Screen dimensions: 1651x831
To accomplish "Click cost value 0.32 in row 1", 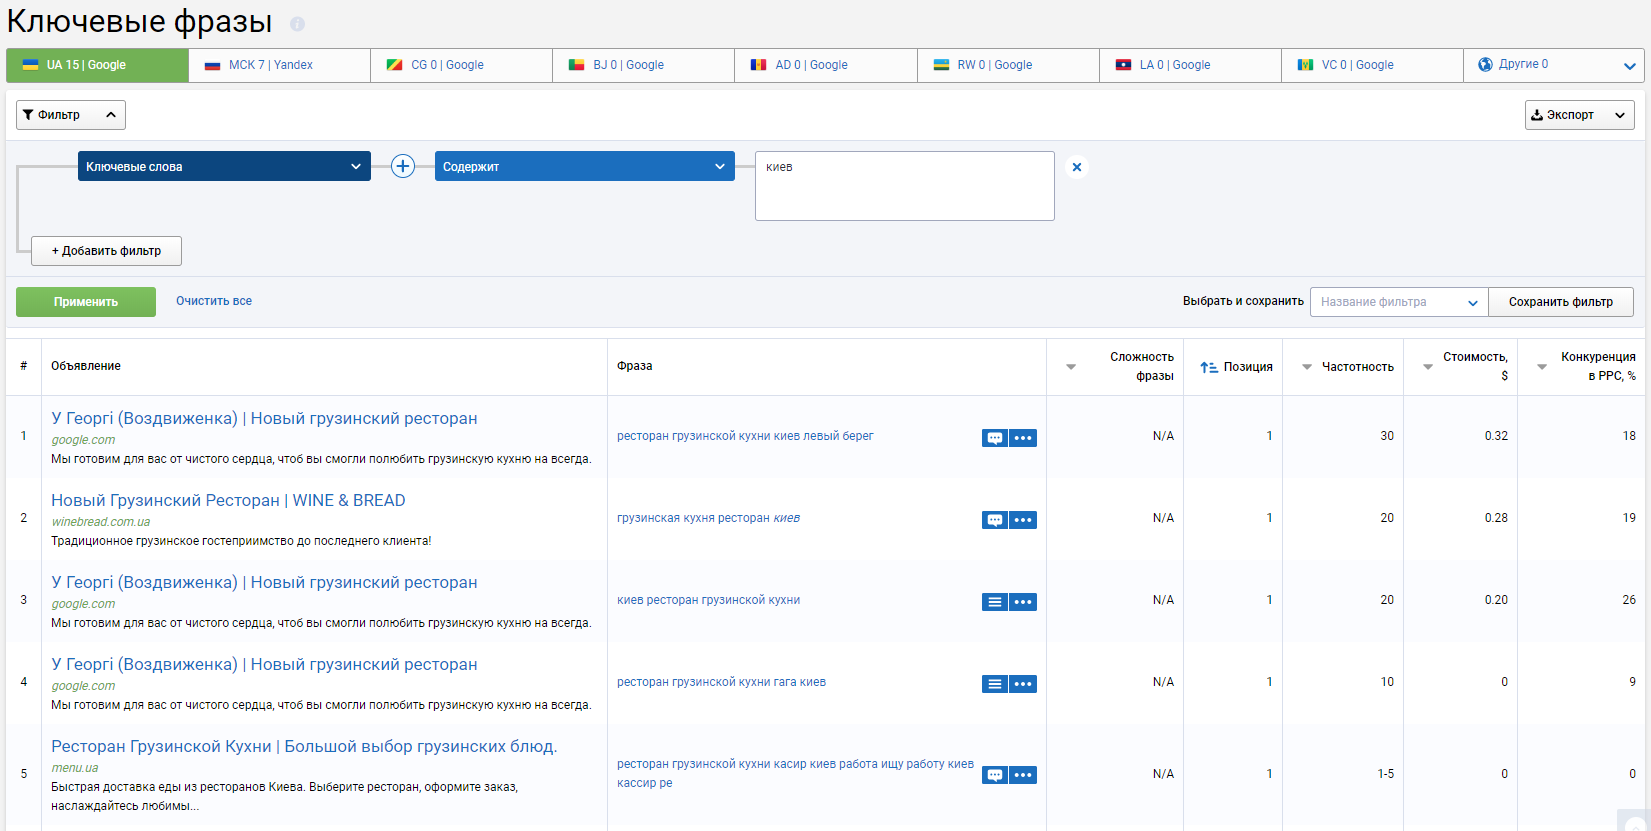I will (x=1496, y=436).
